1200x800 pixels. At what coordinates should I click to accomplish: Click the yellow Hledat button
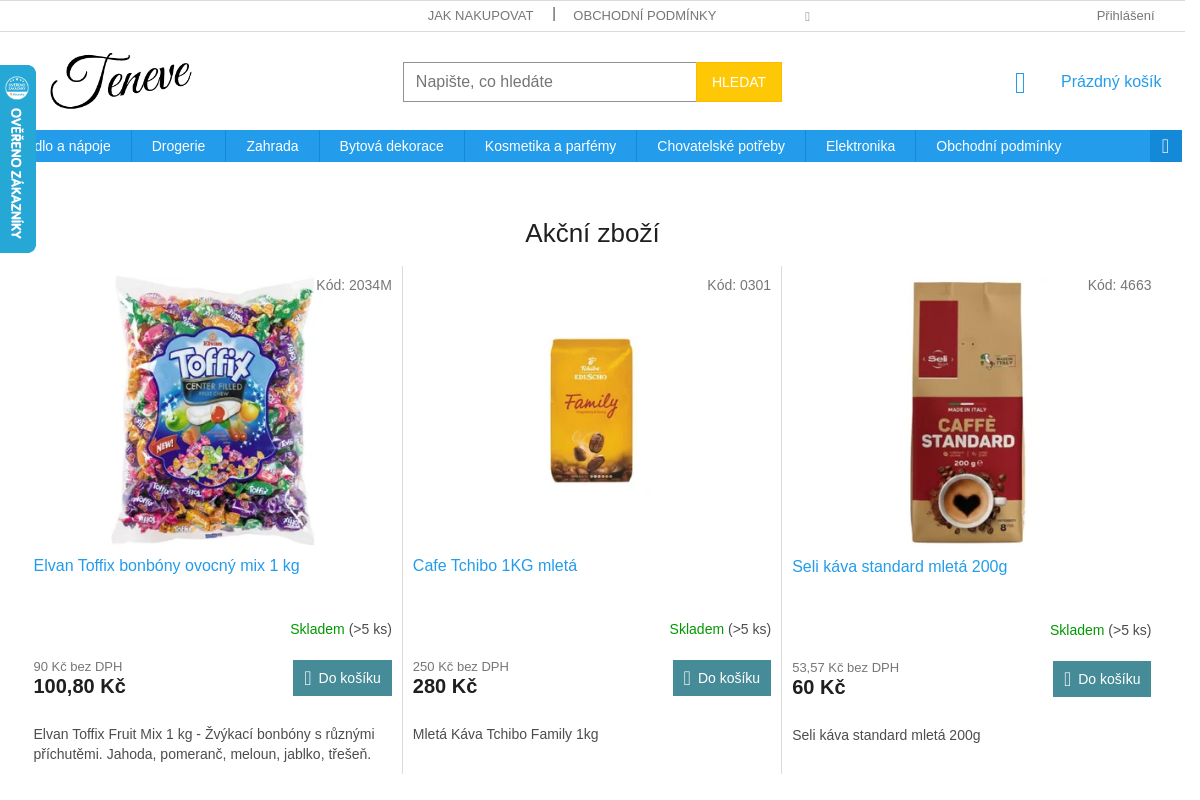(739, 82)
